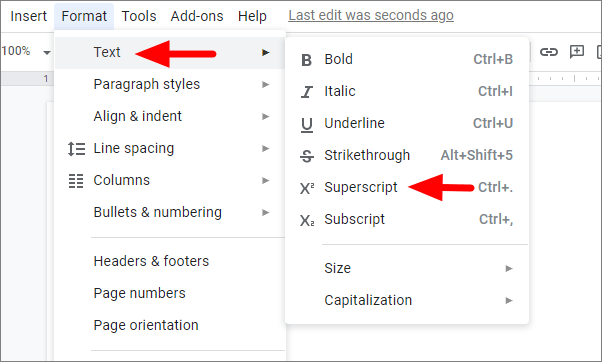Open the Add-ons menu
The width and height of the screenshot is (602, 362).
pyautogui.click(x=197, y=16)
